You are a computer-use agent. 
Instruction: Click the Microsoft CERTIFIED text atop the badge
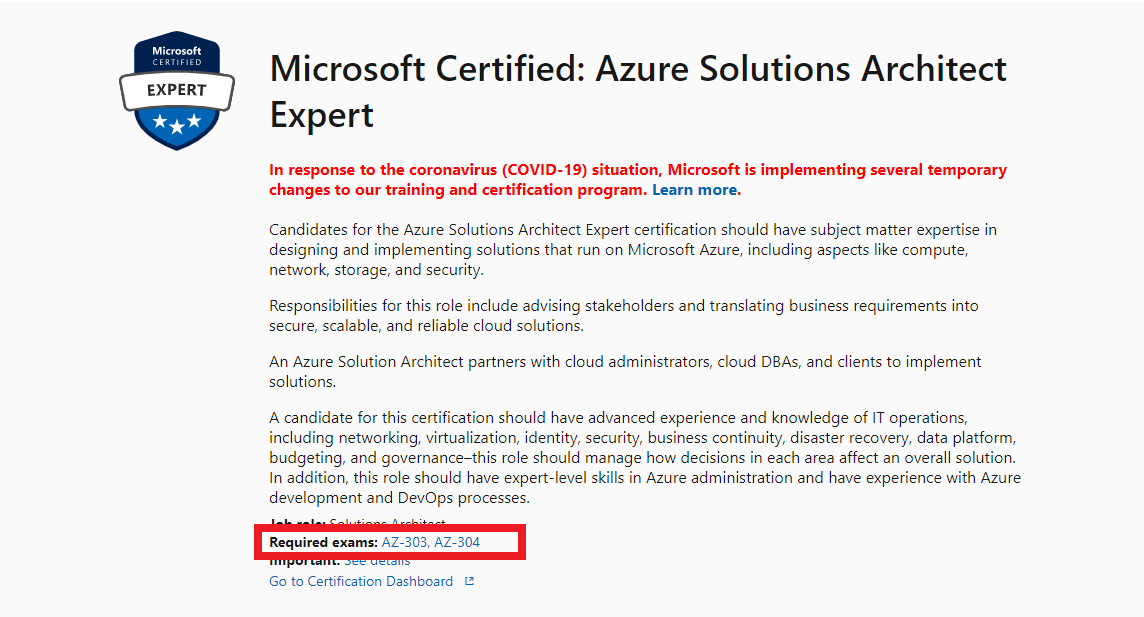(x=177, y=55)
